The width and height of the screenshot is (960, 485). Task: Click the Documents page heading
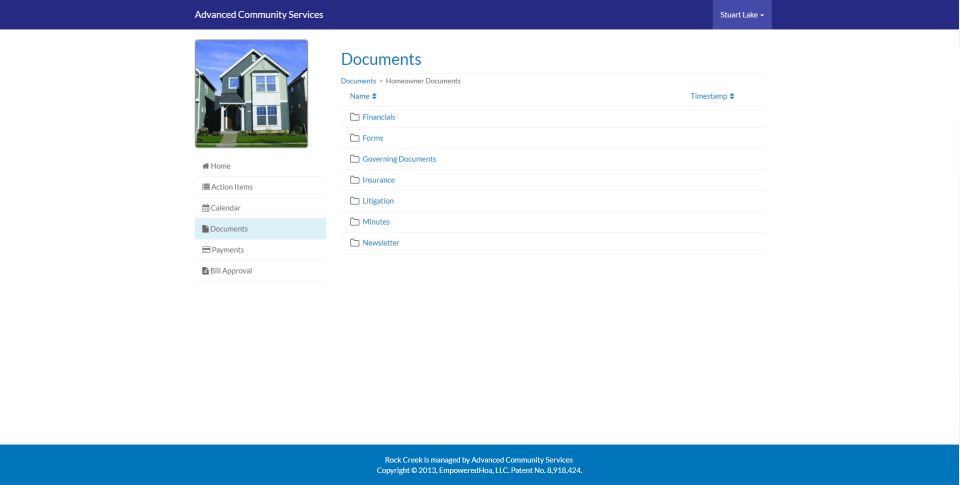tap(381, 59)
